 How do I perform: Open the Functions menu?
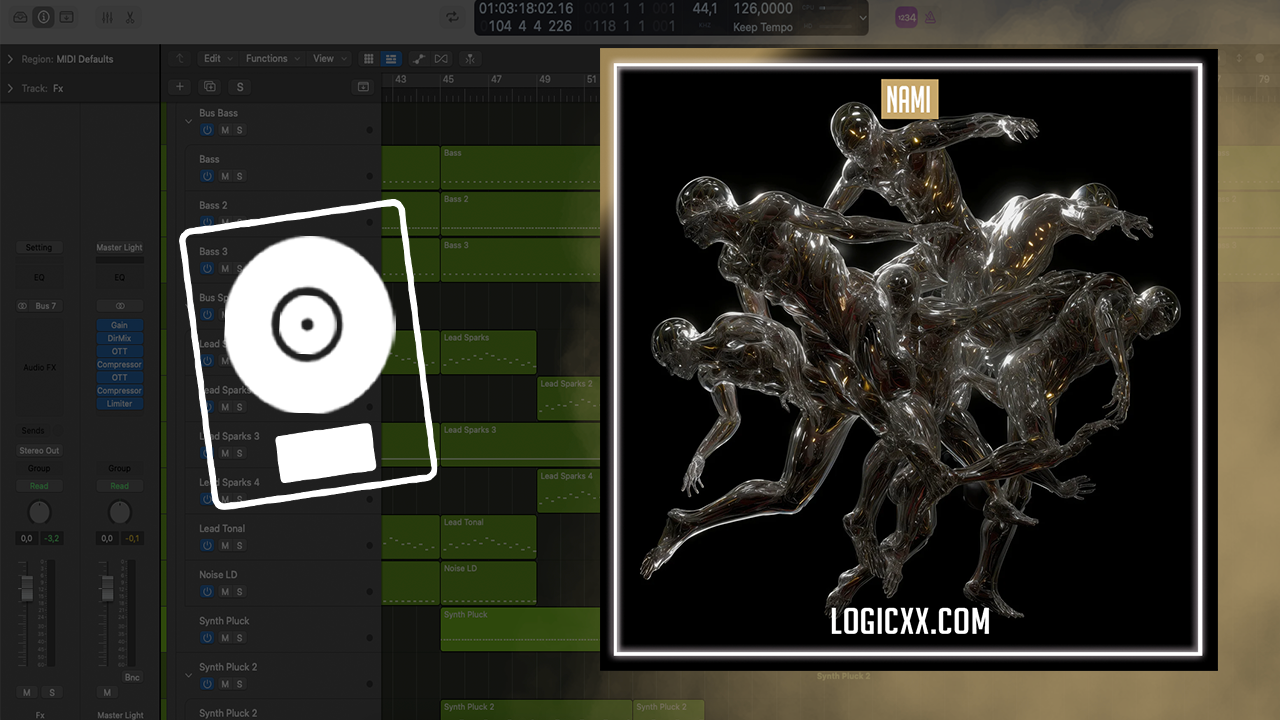click(x=271, y=59)
